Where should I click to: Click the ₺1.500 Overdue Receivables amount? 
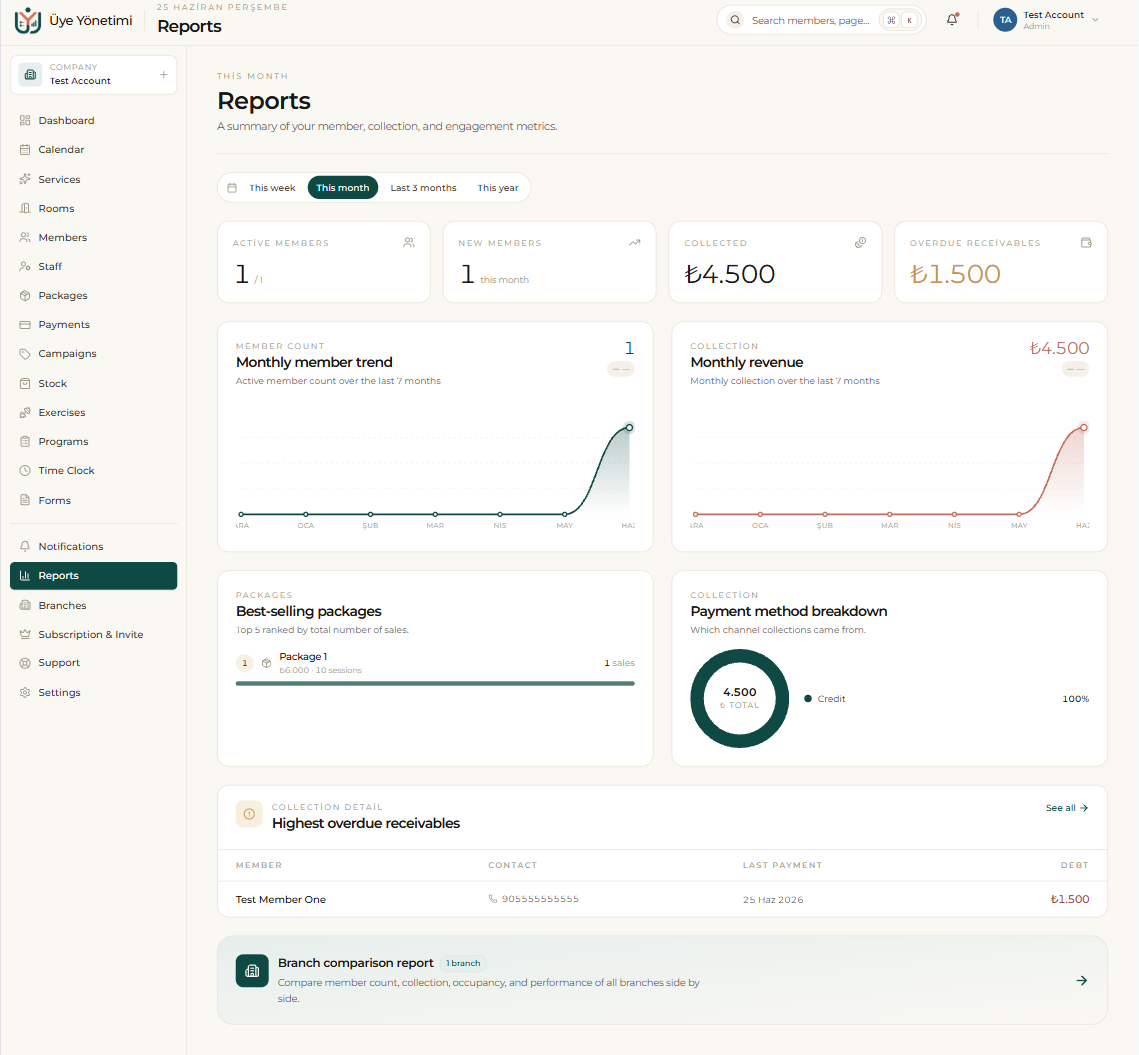click(x=955, y=274)
